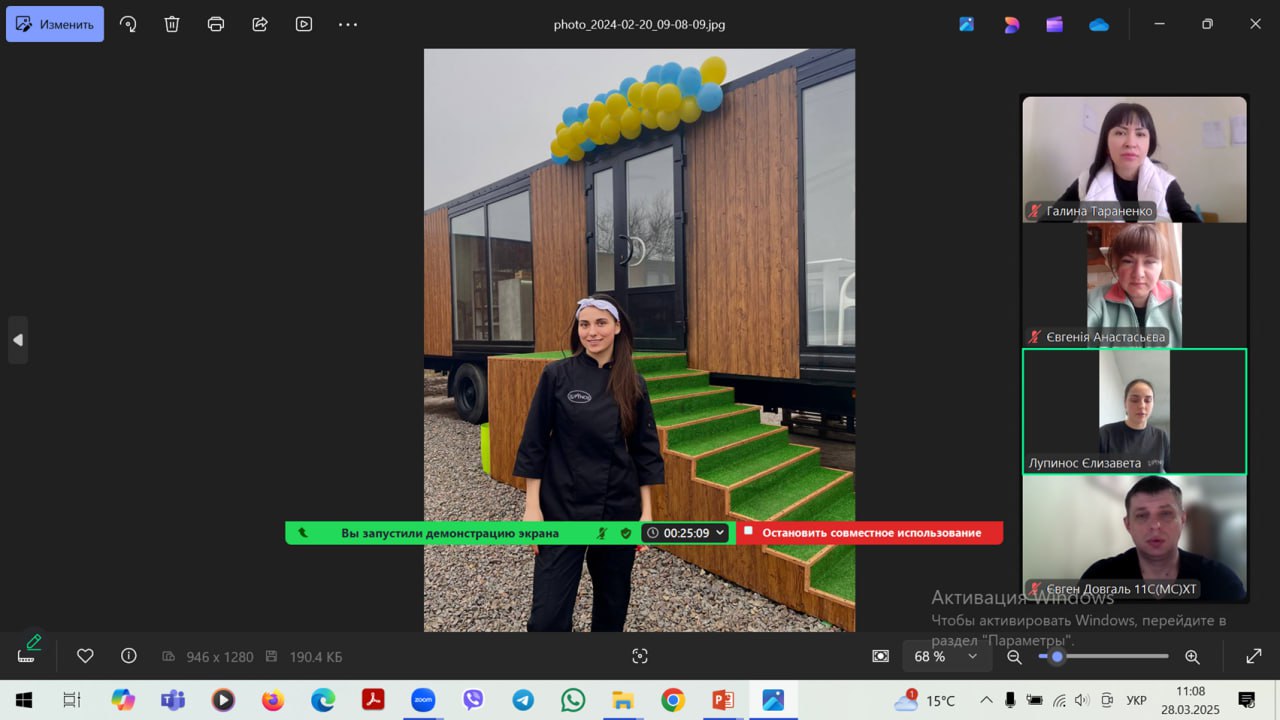This screenshot has height=720, width=1280.
Task: Switch to PowerPoint on the taskbar
Action: [x=723, y=700]
